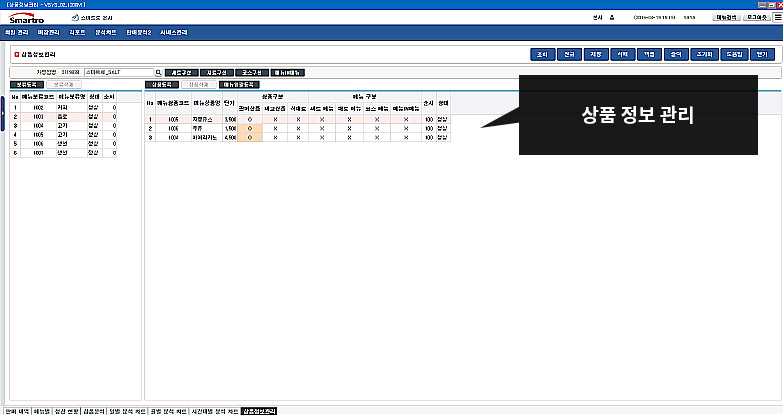Open the 분석차트 menu
This screenshot has height=415, width=783.
(106, 32)
